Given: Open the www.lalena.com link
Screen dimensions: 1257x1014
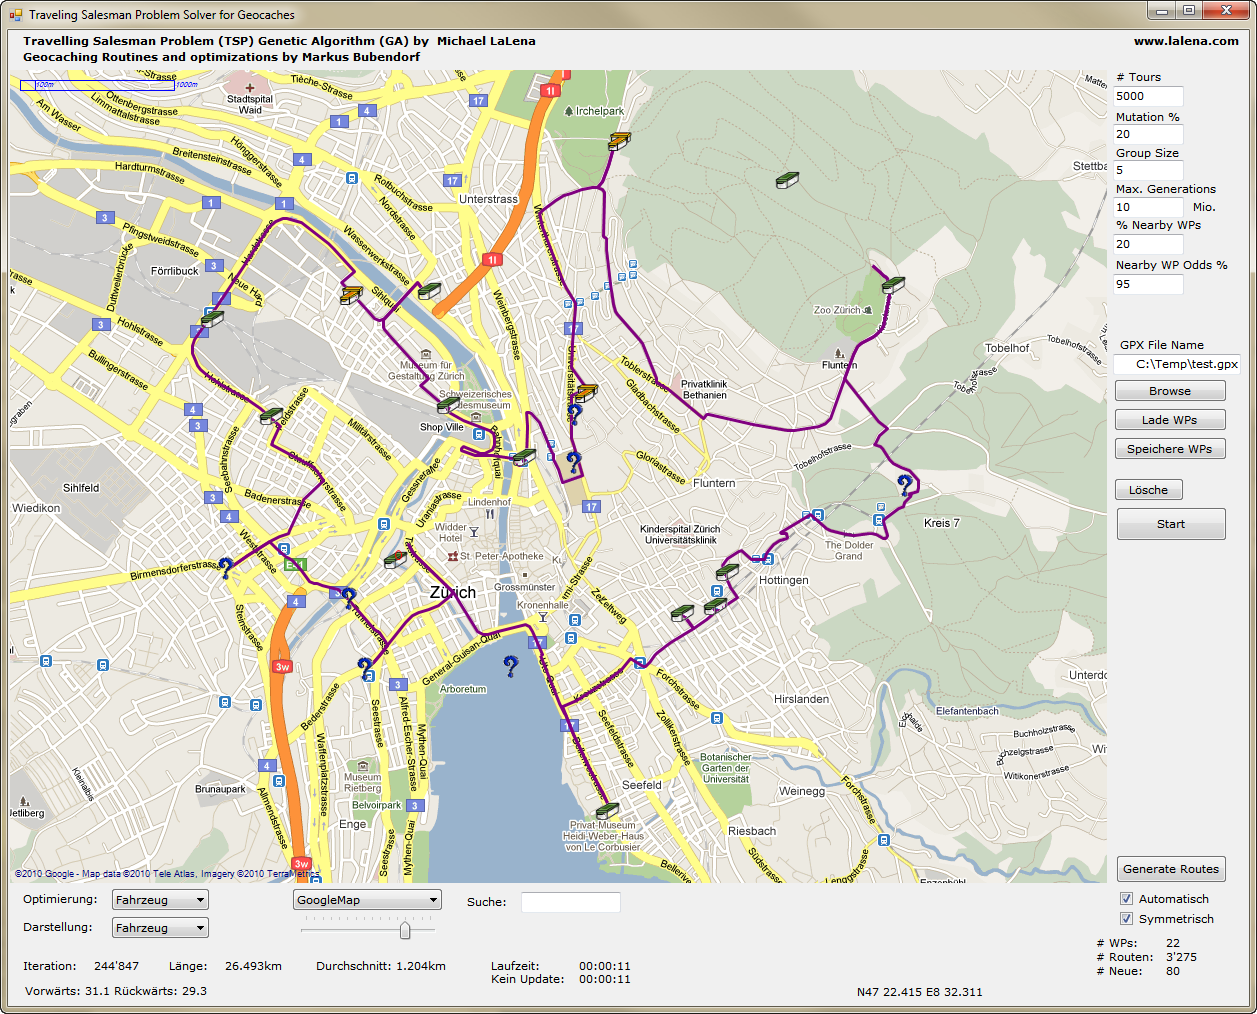Looking at the screenshot, I should coord(1186,41).
